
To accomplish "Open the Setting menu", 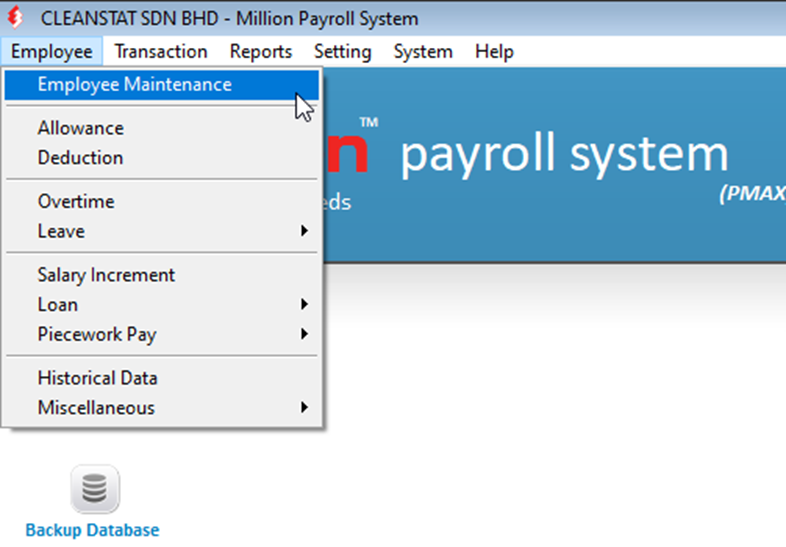I will (x=342, y=51).
